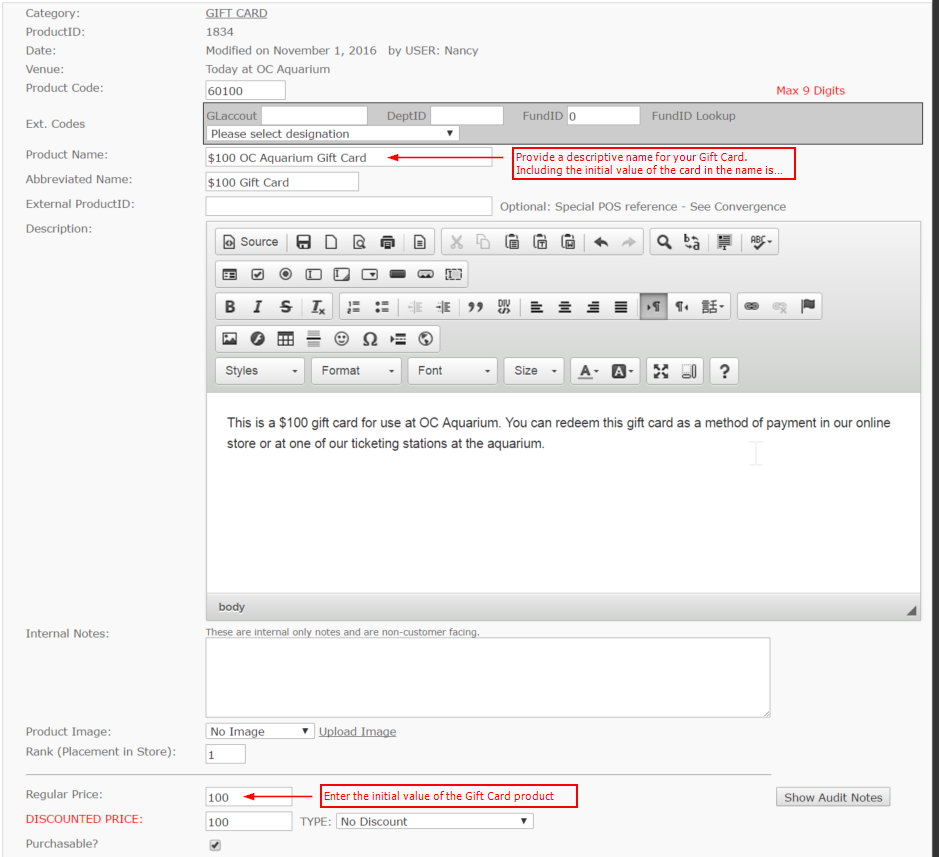Click the Preview document icon
The image size is (939, 857).
[x=359, y=242]
